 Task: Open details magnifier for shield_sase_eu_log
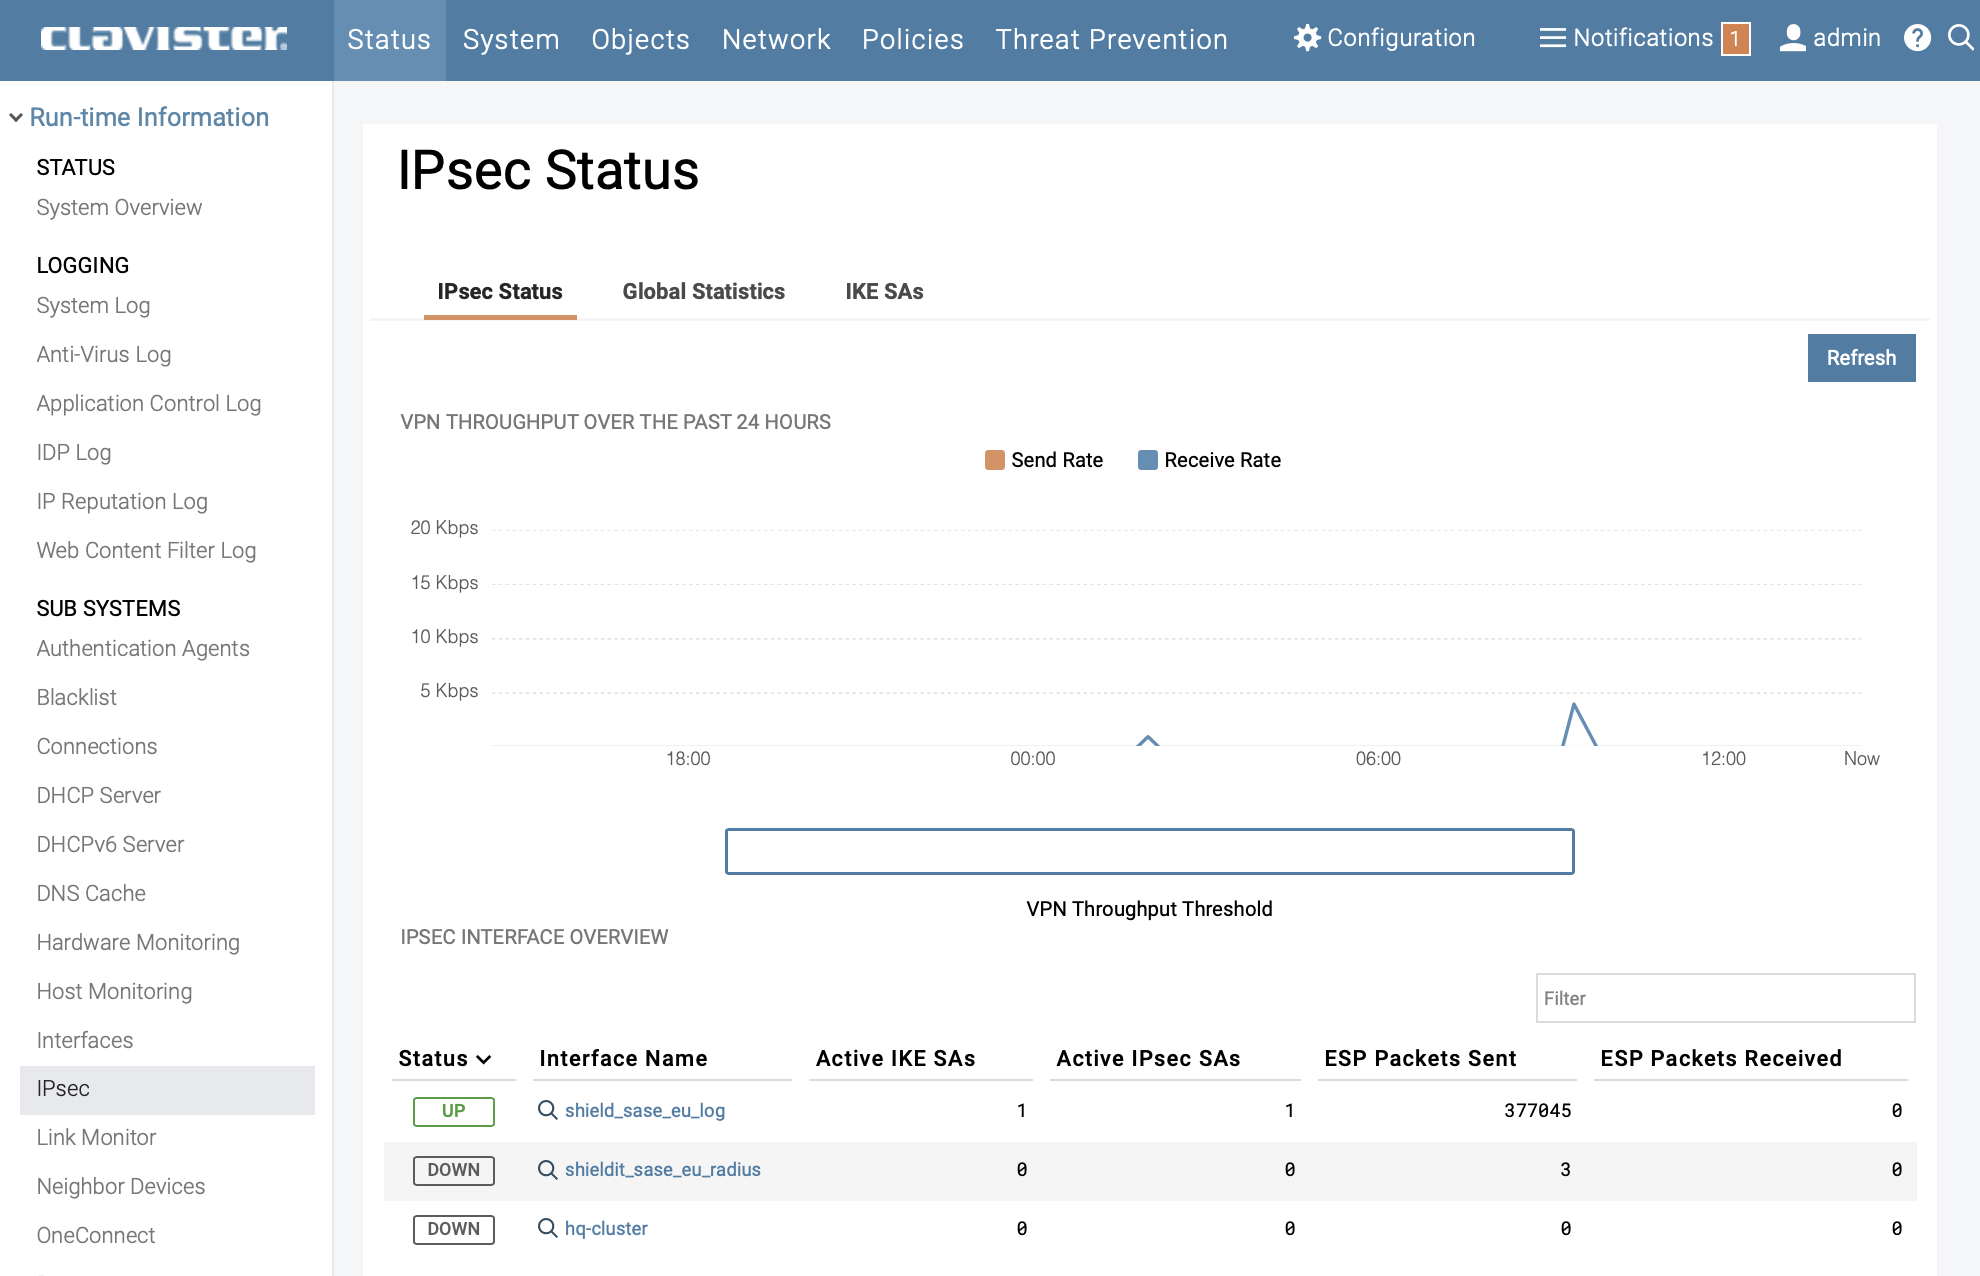pos(546,1110)
